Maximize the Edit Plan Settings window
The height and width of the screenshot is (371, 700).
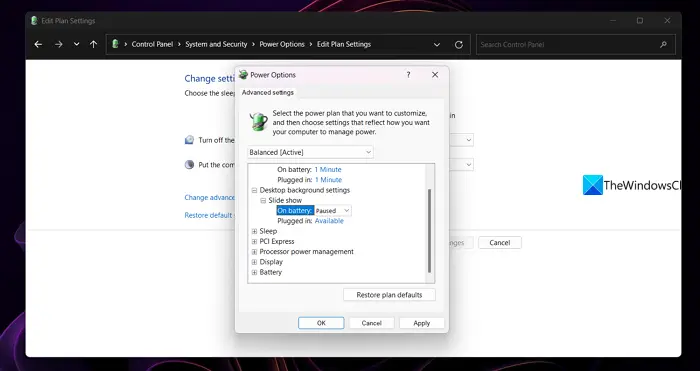click(x=640, y=21)
